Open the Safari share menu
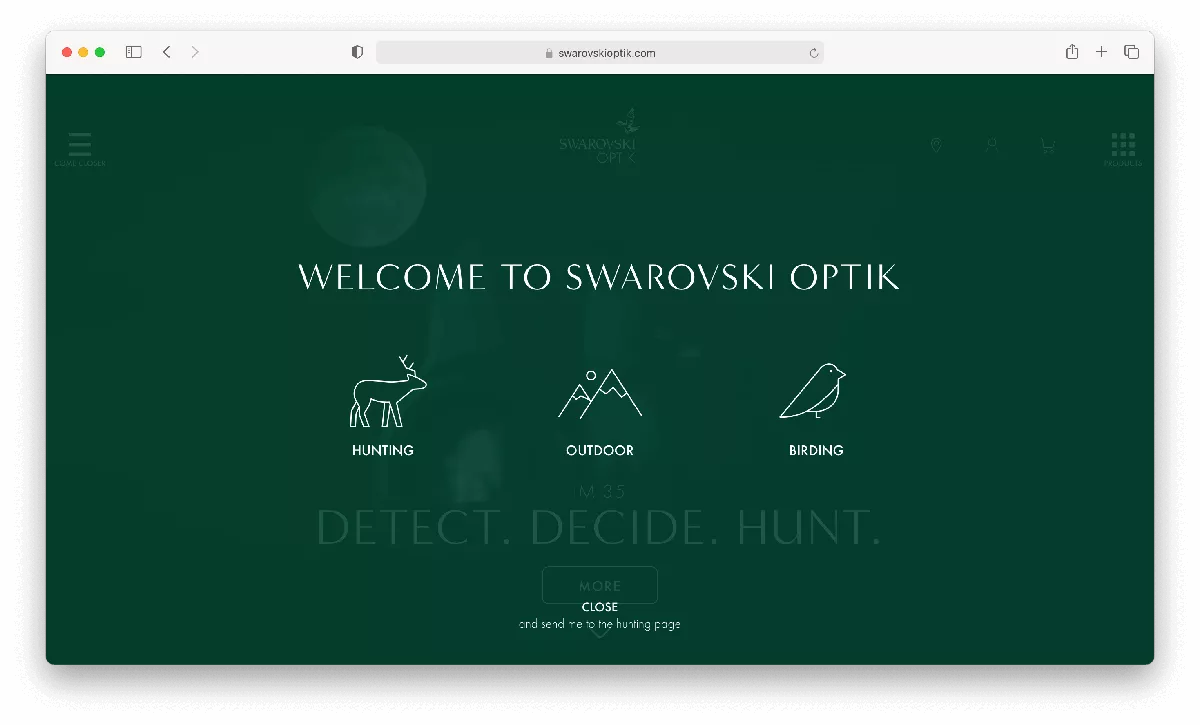Viewport: 1200px width, 725px height. point(1072,52)
